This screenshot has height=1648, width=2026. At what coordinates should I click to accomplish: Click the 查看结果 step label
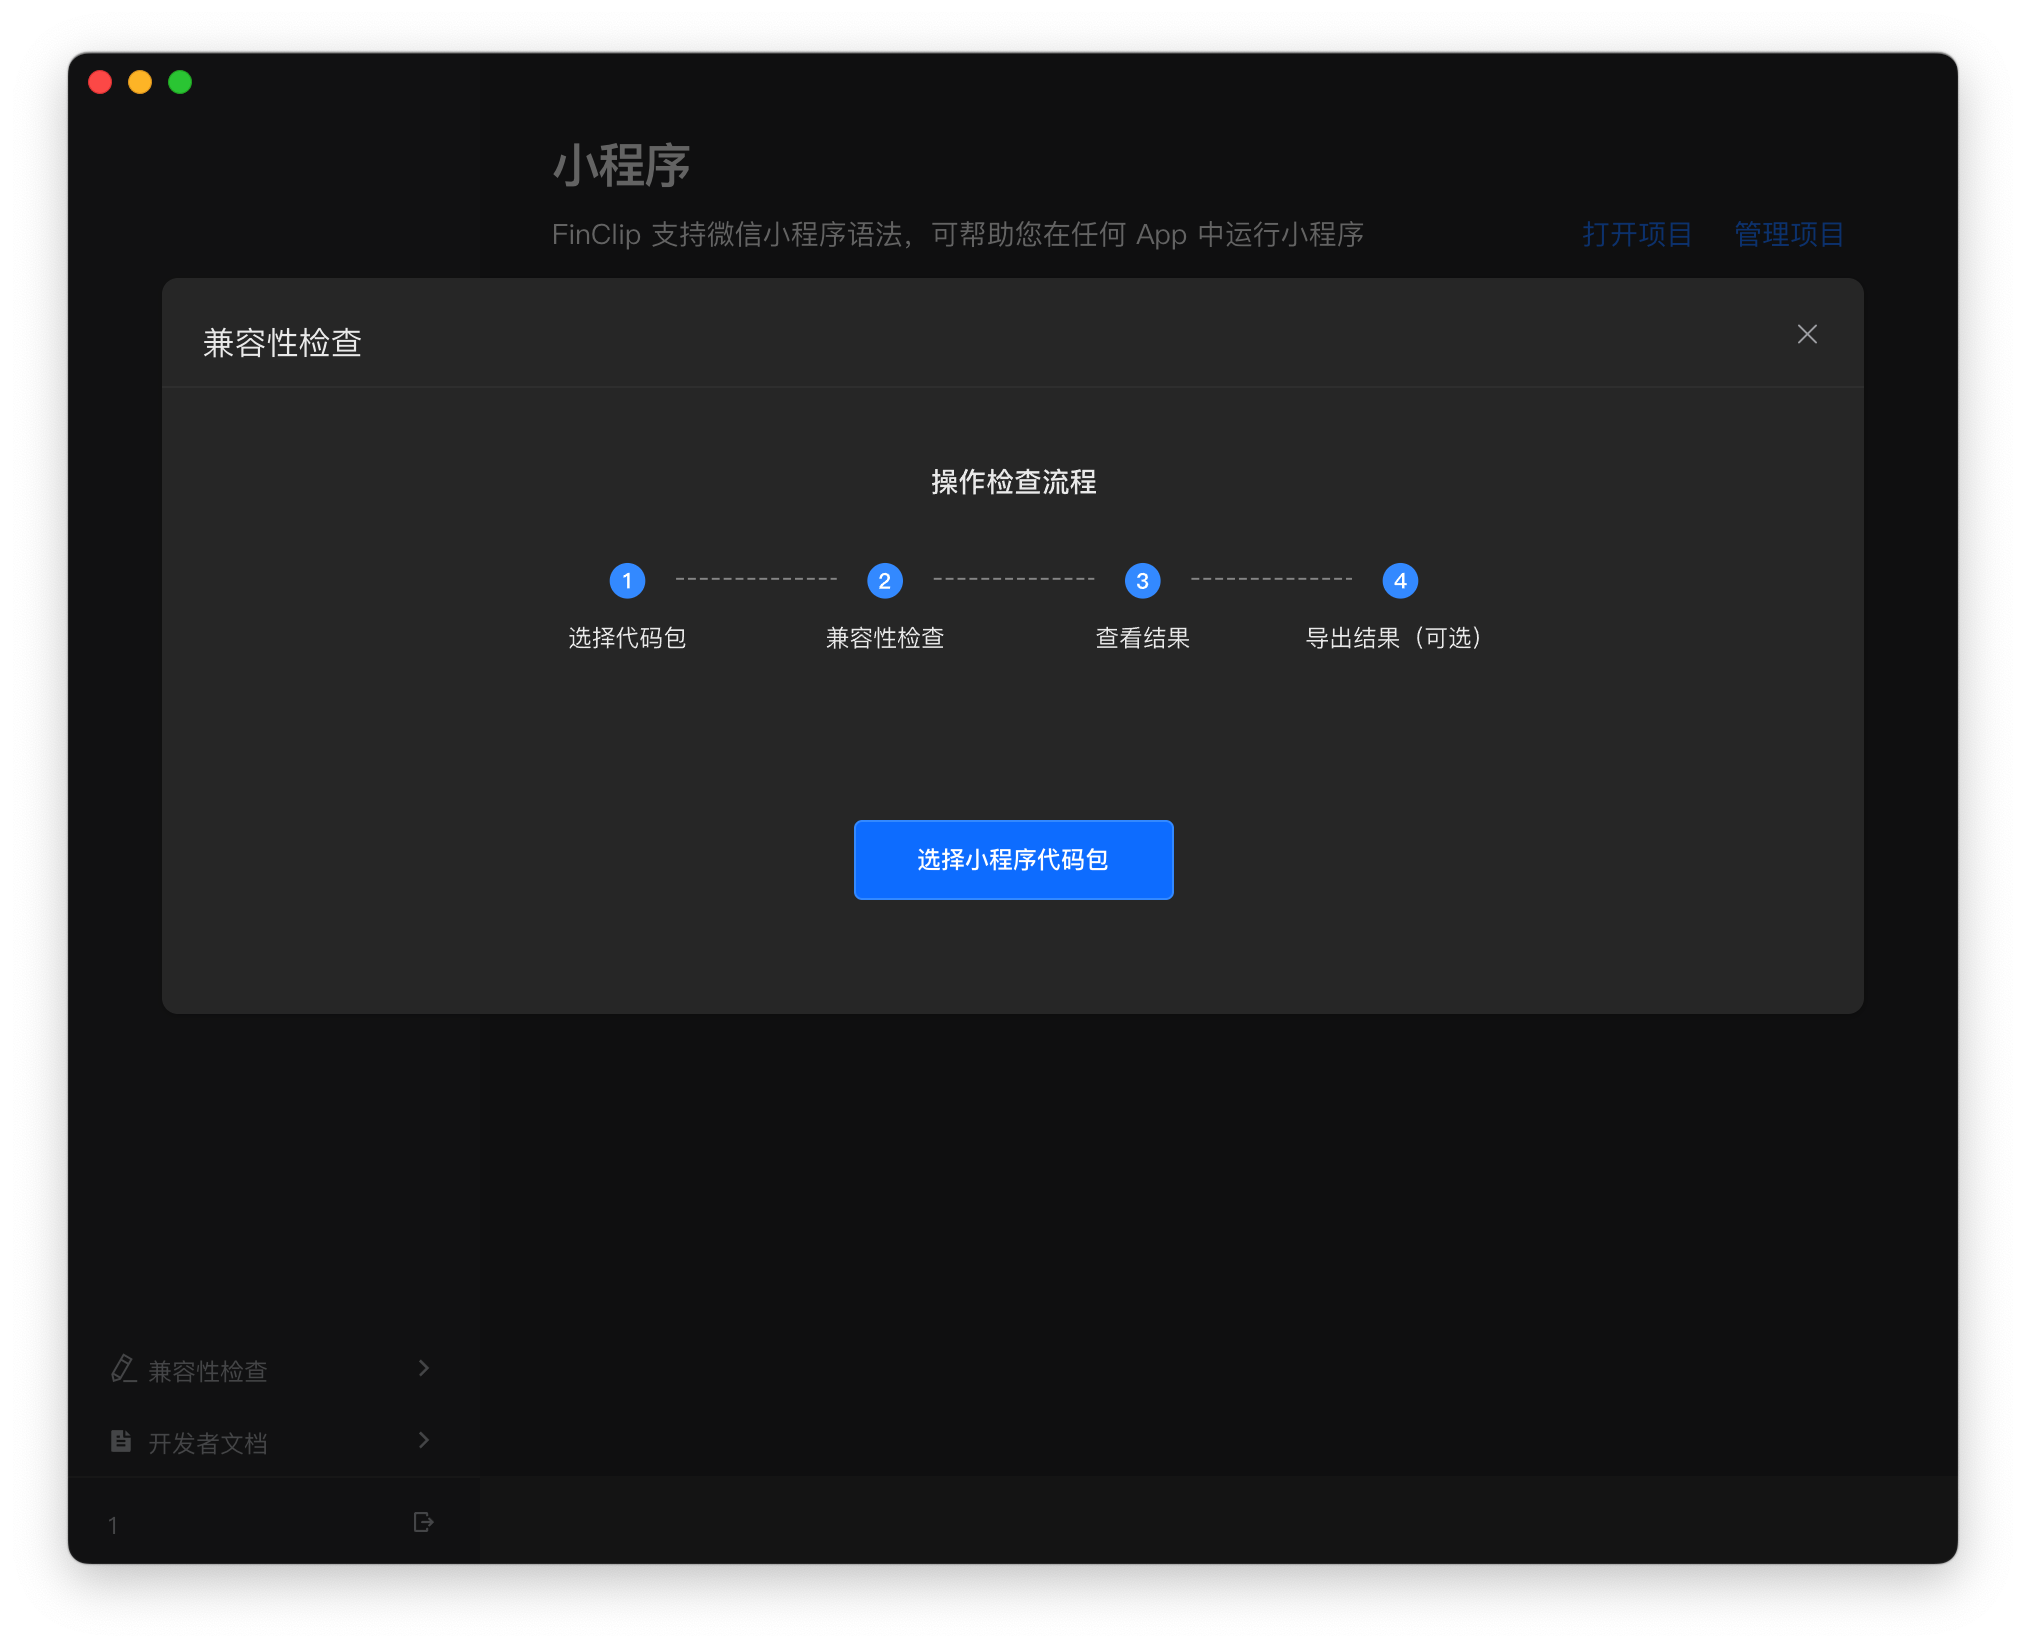[x=1142, y=638]
